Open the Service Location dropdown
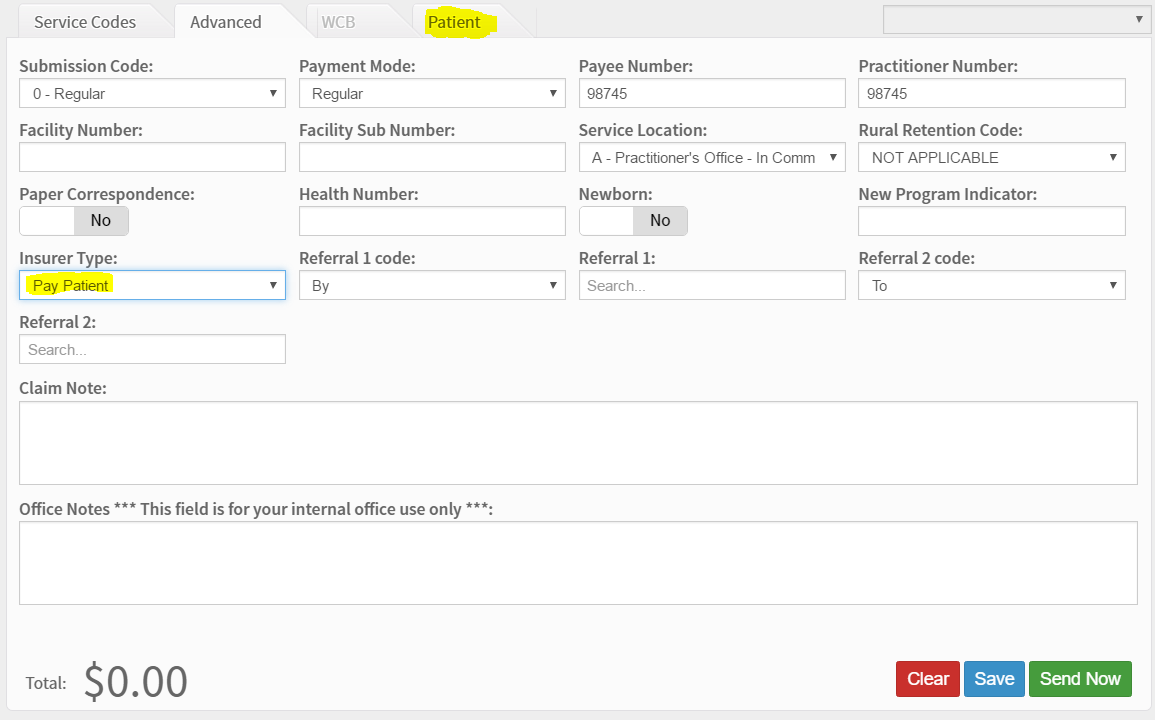The image size is (1155, 720). 712,157
